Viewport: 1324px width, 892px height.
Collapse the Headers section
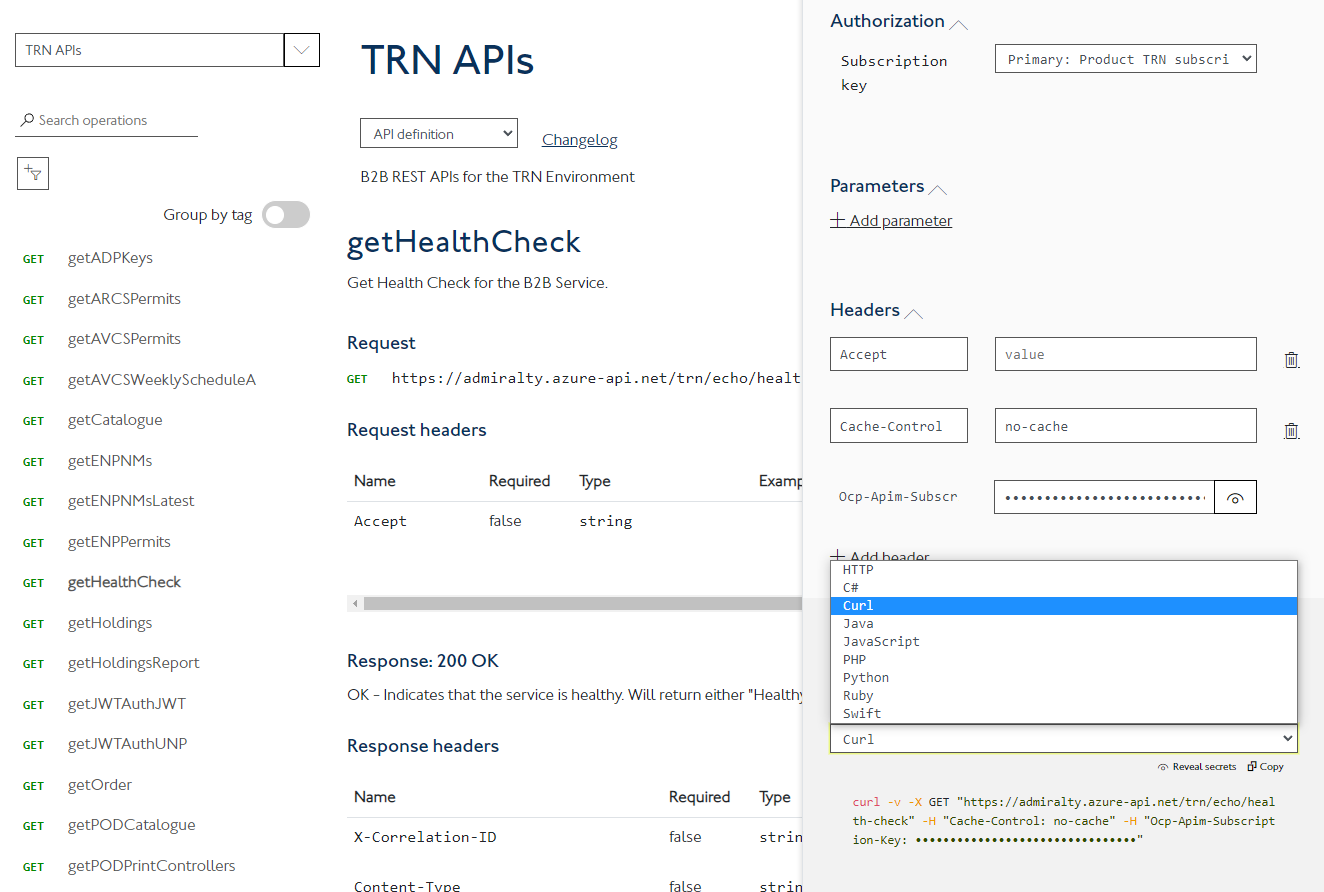tap(913, 312)
